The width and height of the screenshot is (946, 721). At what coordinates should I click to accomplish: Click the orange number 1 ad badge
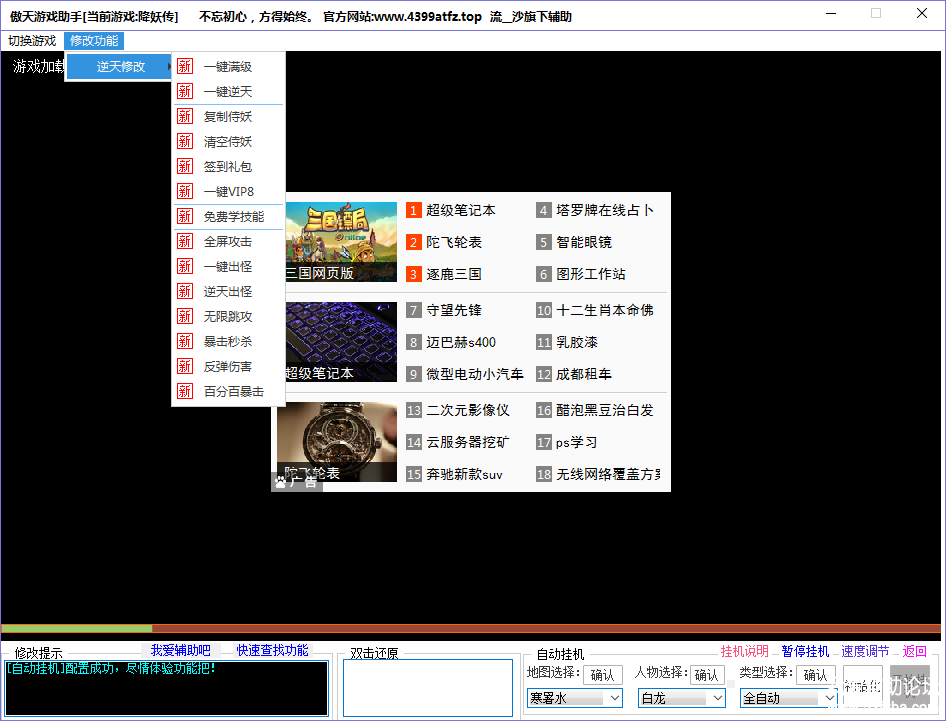414,210
